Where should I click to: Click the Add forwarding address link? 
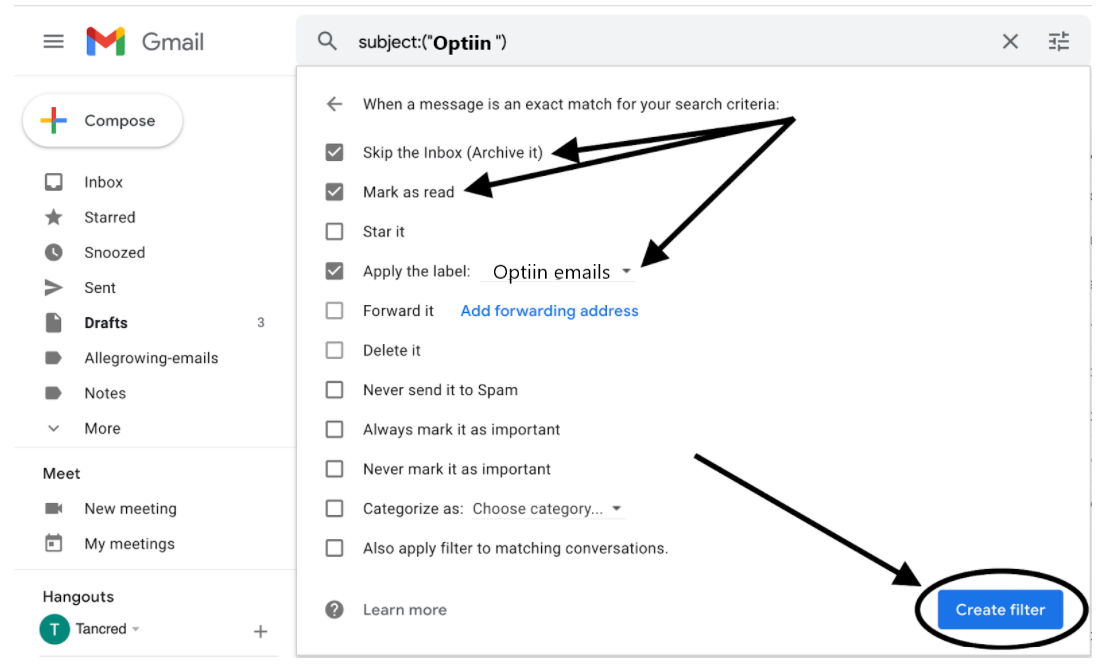click(549, 310)
